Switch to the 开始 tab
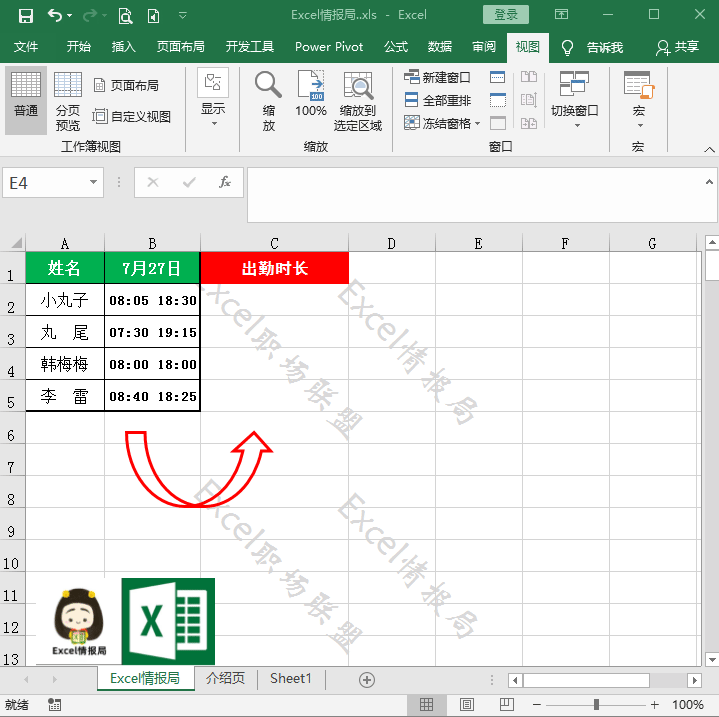719x717 pixels. coord(78,47)
